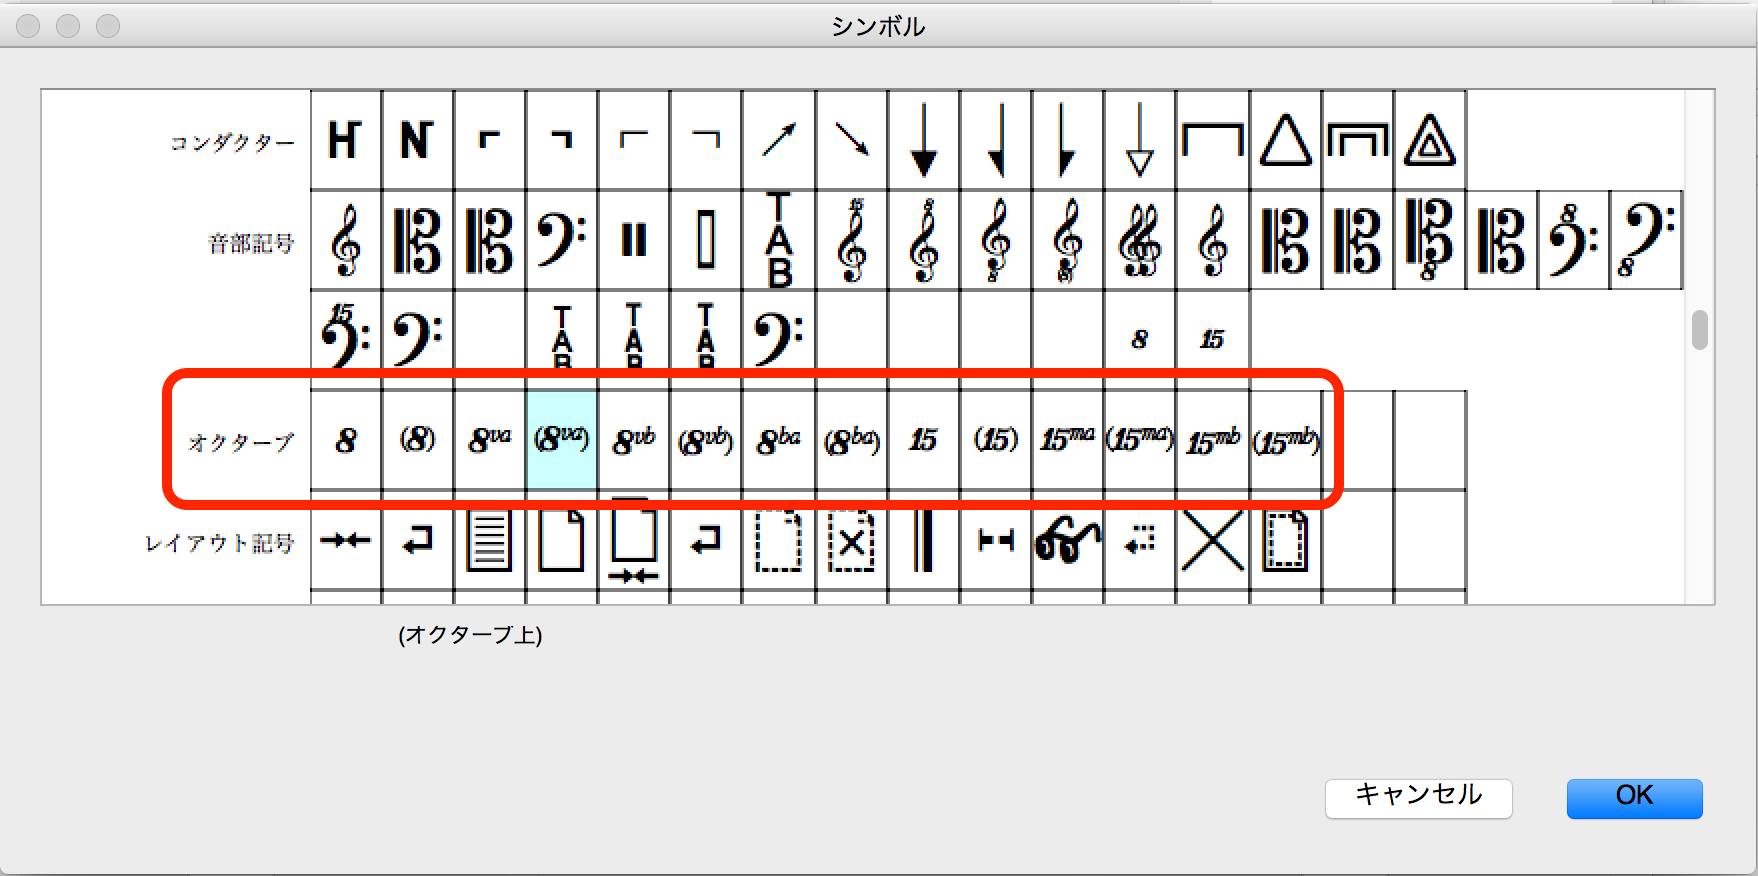
Task: Select the first treble clef in 音部記号 row
Action: click(345, 241)
